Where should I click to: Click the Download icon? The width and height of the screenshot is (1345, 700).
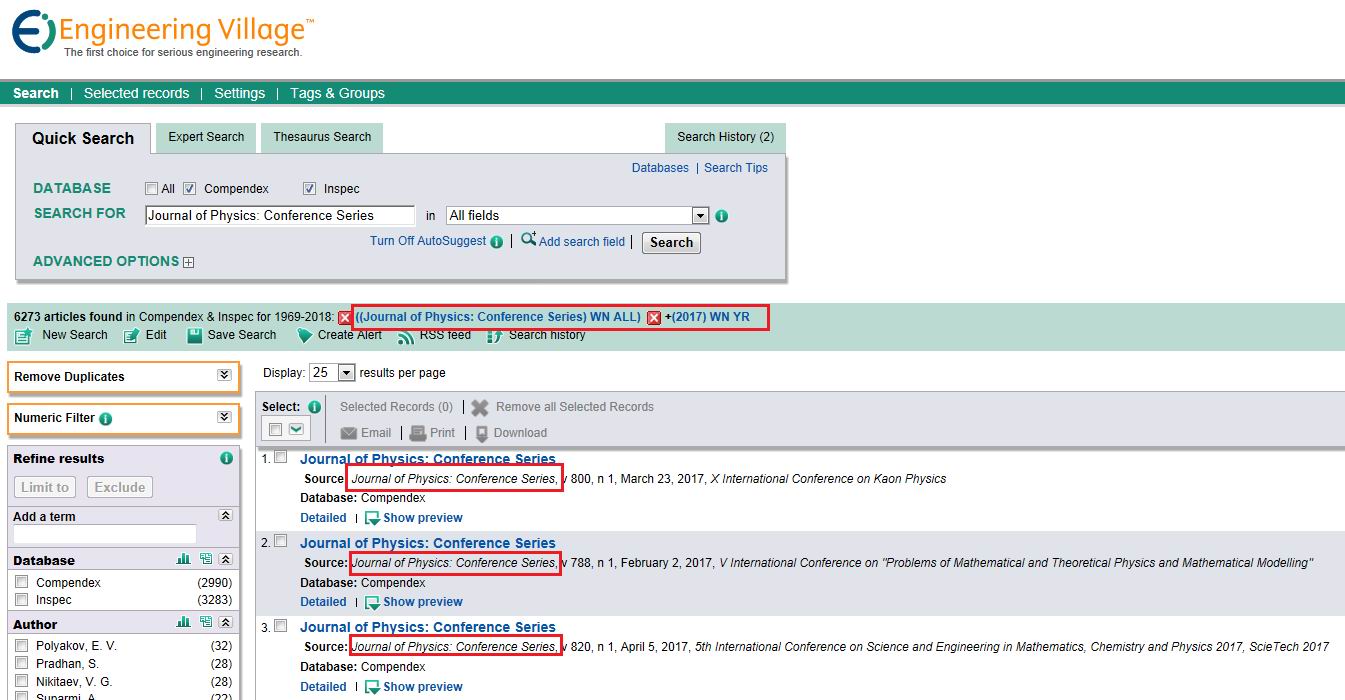[x=482, y=434]
